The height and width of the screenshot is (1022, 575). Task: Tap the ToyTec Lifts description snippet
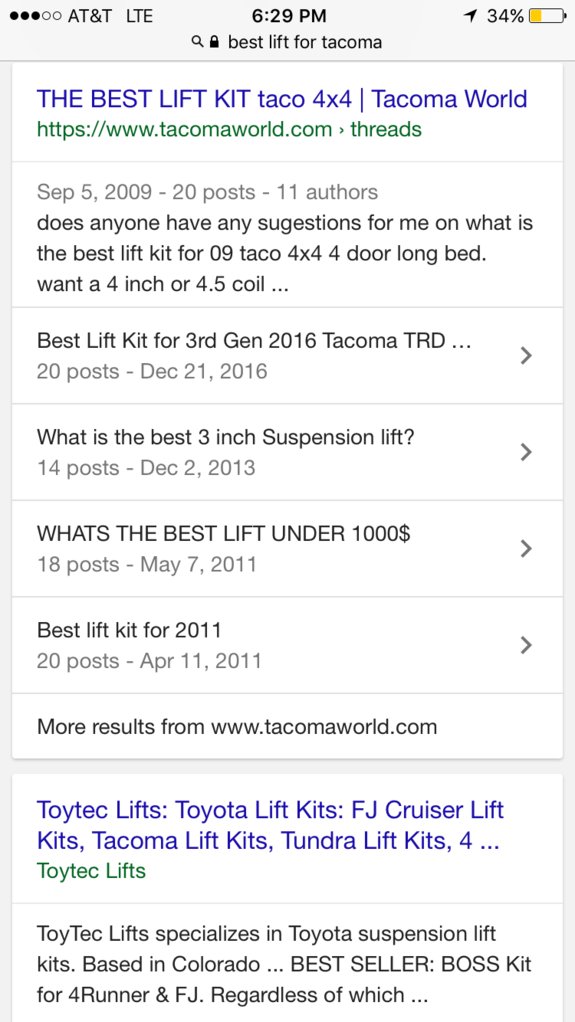coord(284,964)
